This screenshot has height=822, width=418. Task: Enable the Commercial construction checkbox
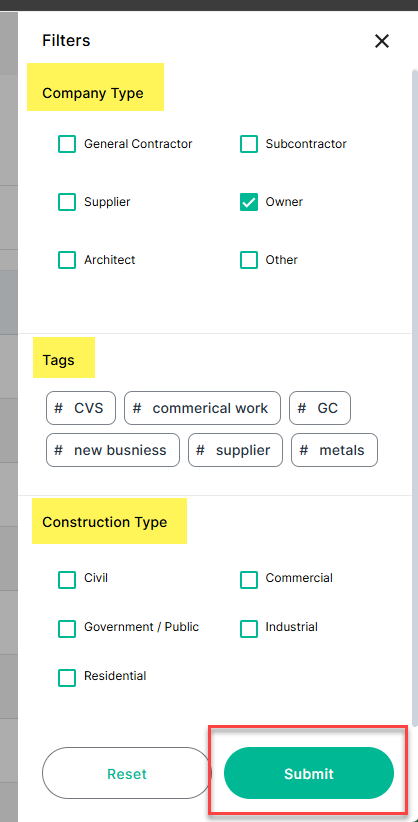coord(249,580)
